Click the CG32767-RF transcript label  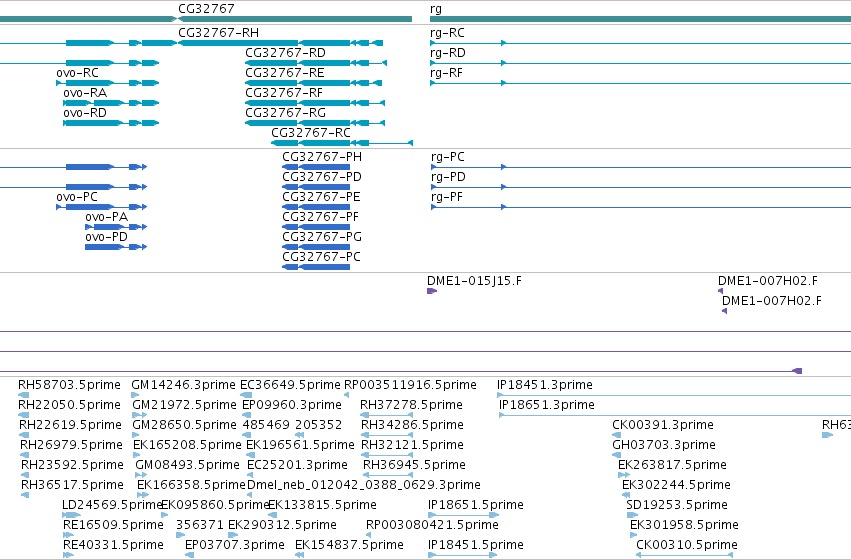click(x=284, y=93)
